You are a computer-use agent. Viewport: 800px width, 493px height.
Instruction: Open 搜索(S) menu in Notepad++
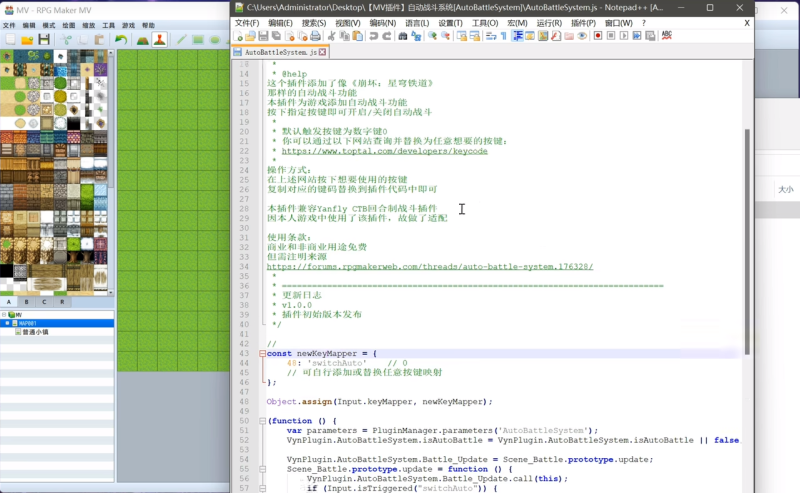(x=314, y=23)
